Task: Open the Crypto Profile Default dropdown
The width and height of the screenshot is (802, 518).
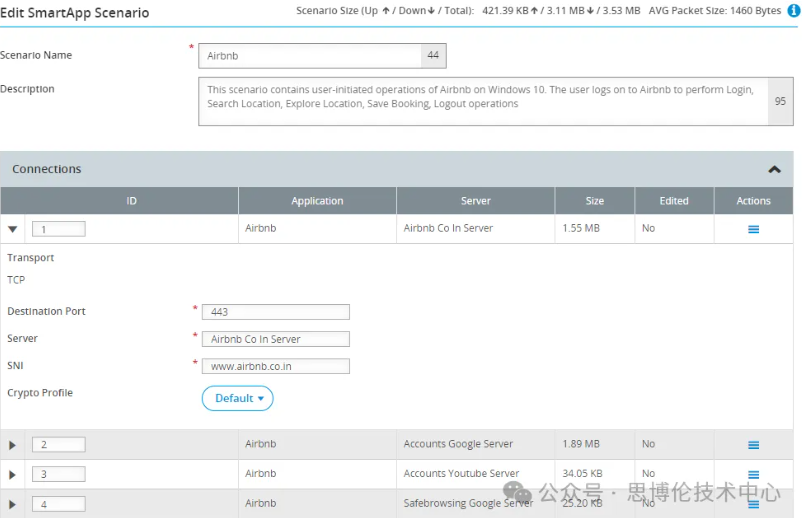Action: [237, 398]
